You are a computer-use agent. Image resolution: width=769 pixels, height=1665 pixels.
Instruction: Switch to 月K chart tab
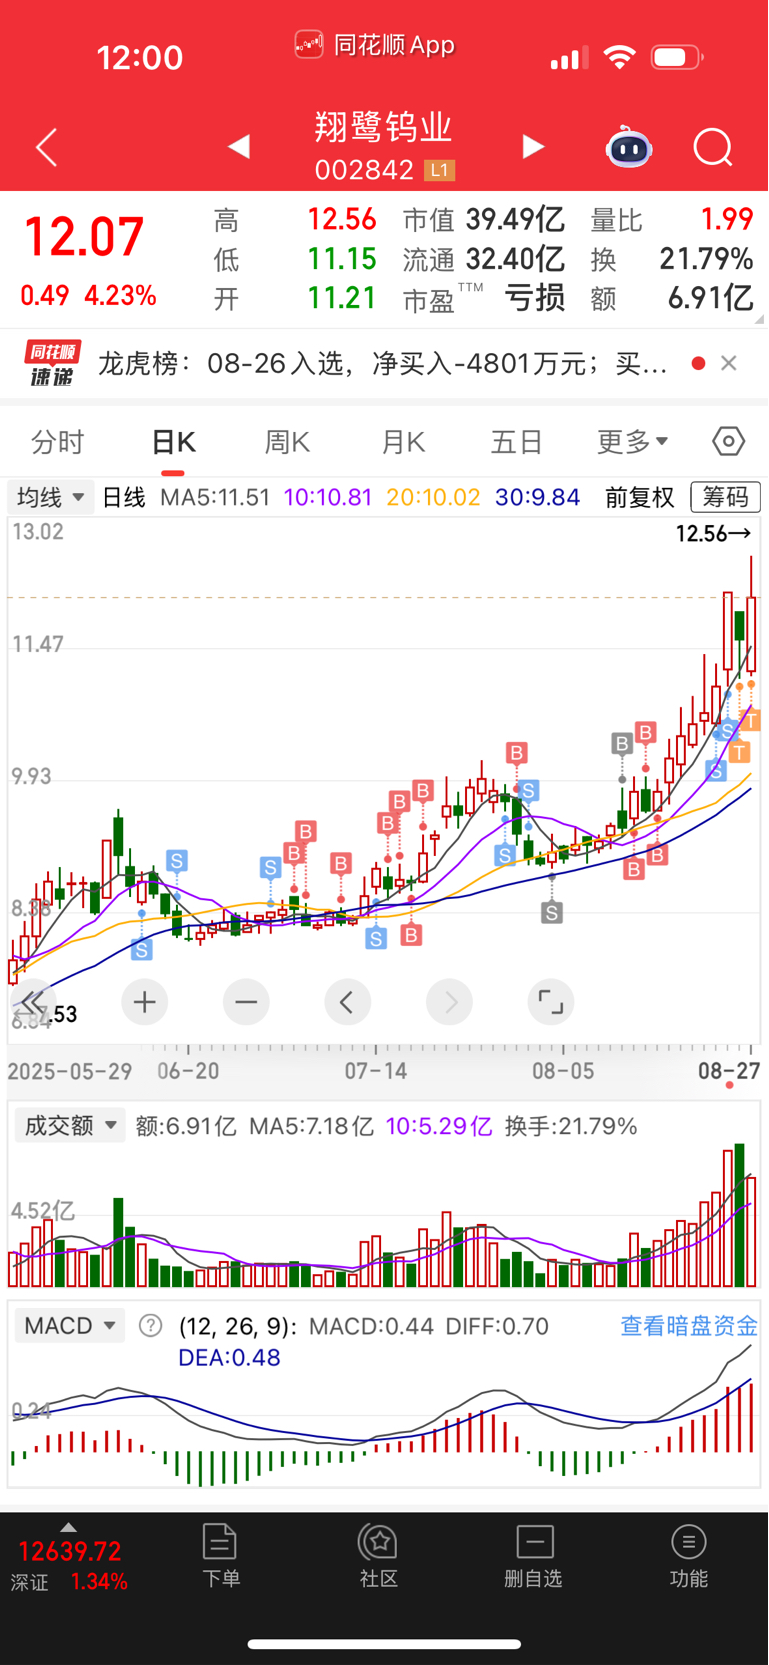point(403,442)
